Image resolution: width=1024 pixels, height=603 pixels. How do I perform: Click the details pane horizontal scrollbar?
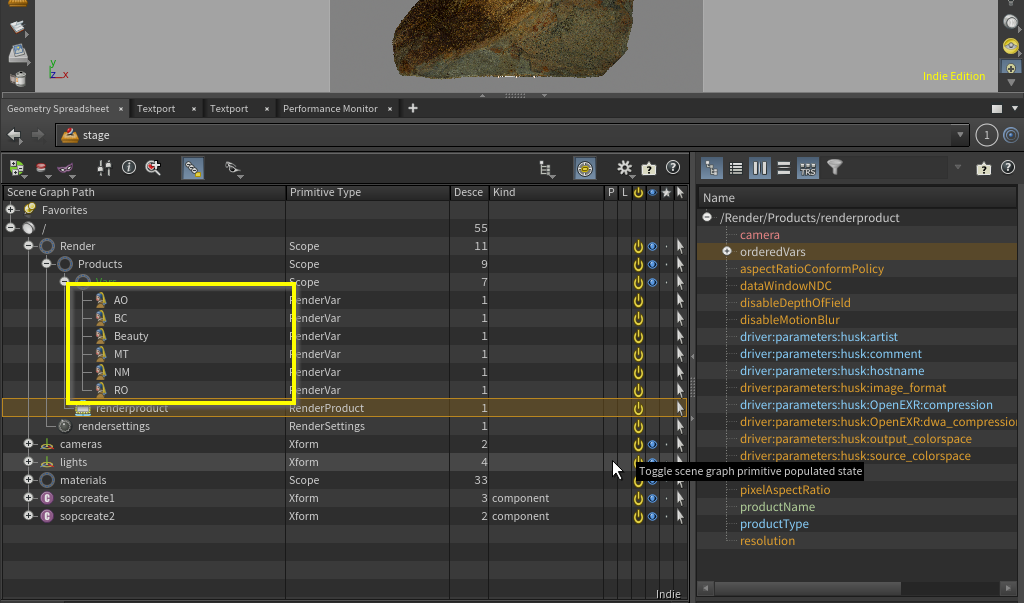tap(806, 588)
